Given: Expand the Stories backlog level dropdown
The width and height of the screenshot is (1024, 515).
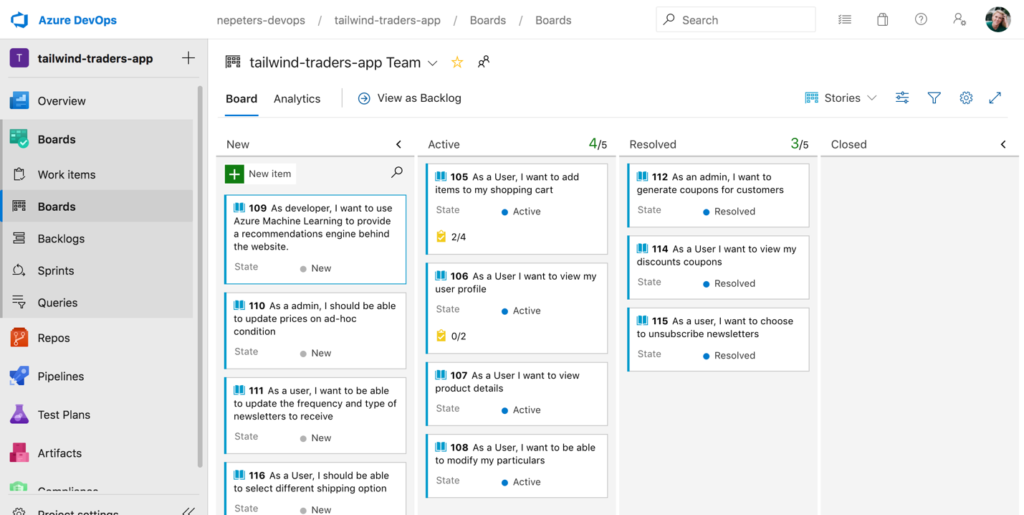Looking at the screenshot, I should 841,98.
